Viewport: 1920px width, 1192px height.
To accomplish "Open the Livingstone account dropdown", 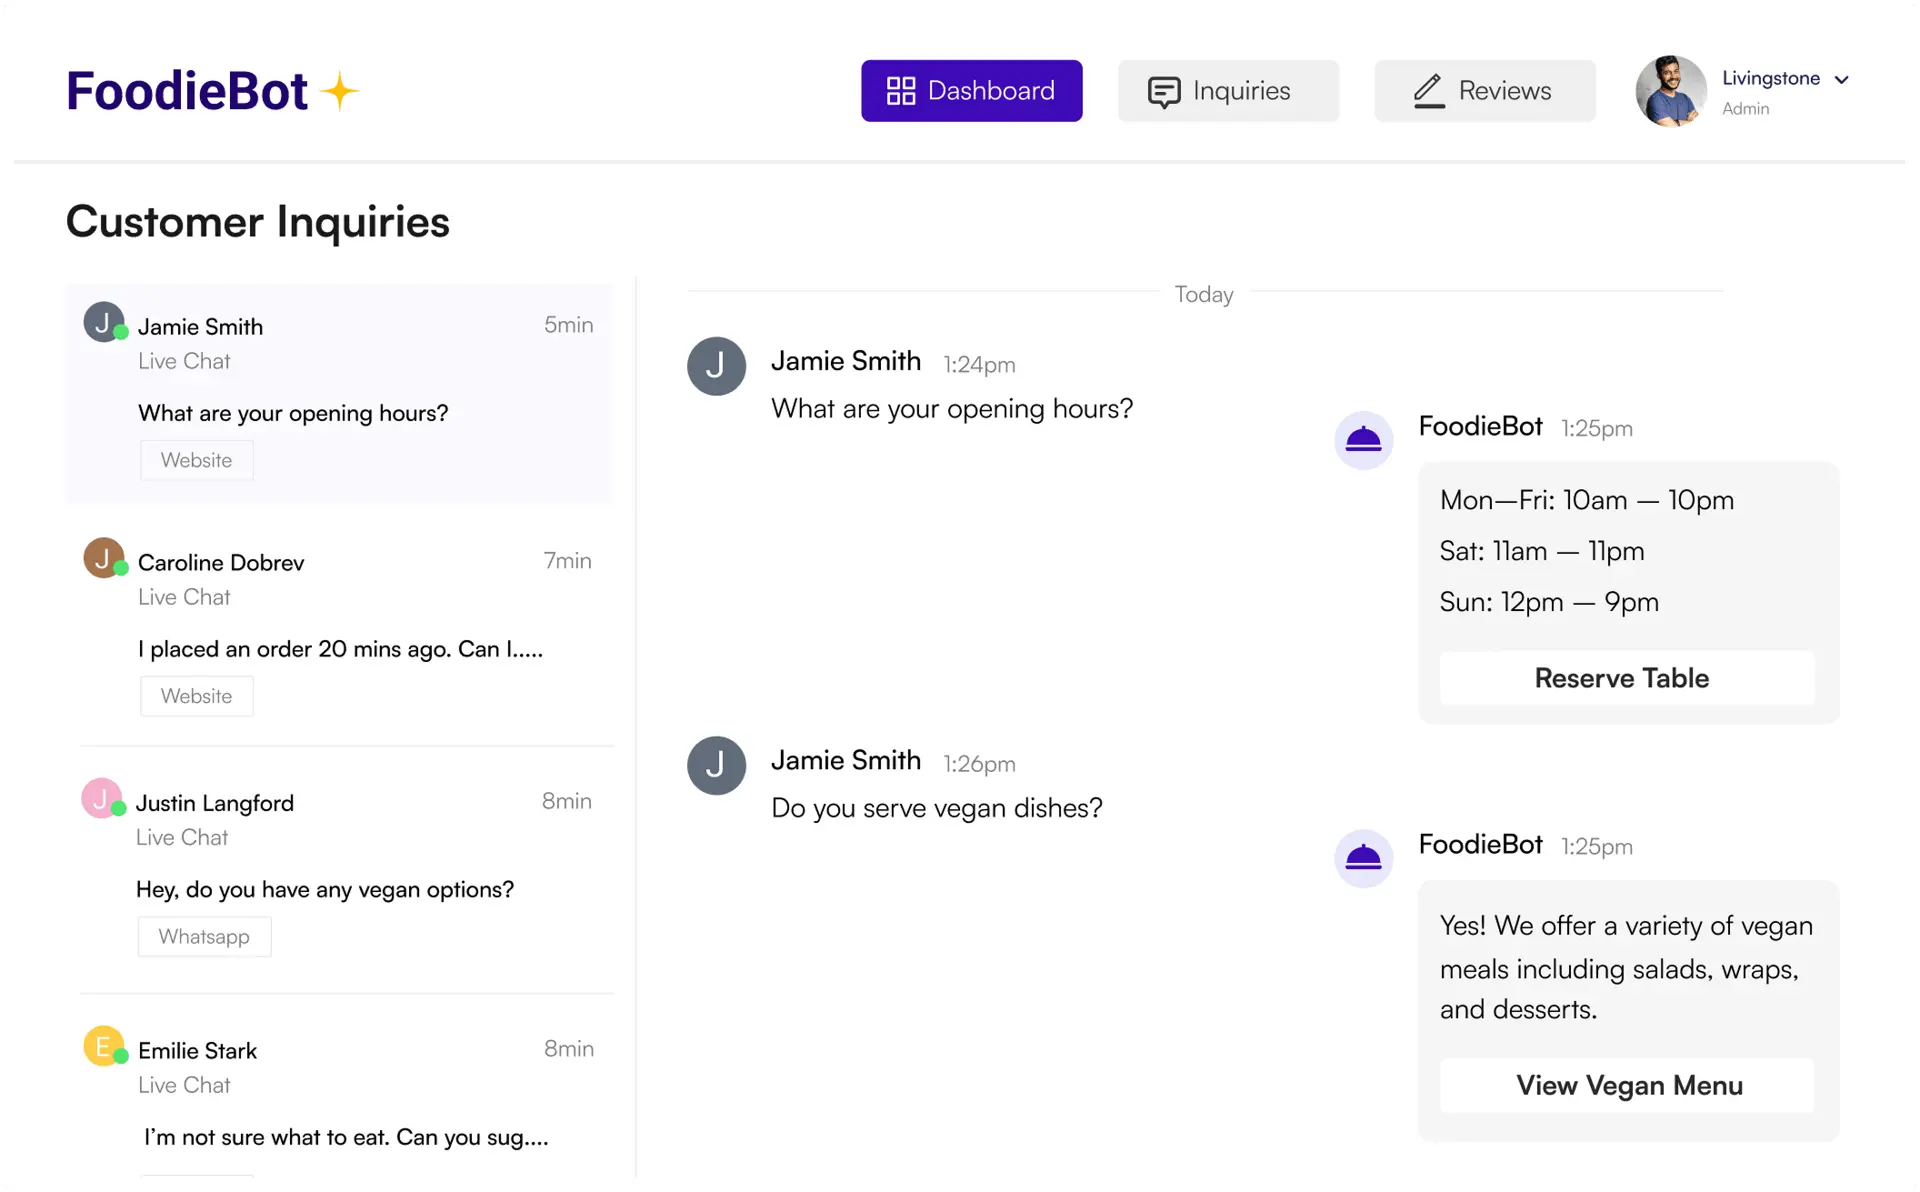I will pyautogui.click(x=1843, y=79).
